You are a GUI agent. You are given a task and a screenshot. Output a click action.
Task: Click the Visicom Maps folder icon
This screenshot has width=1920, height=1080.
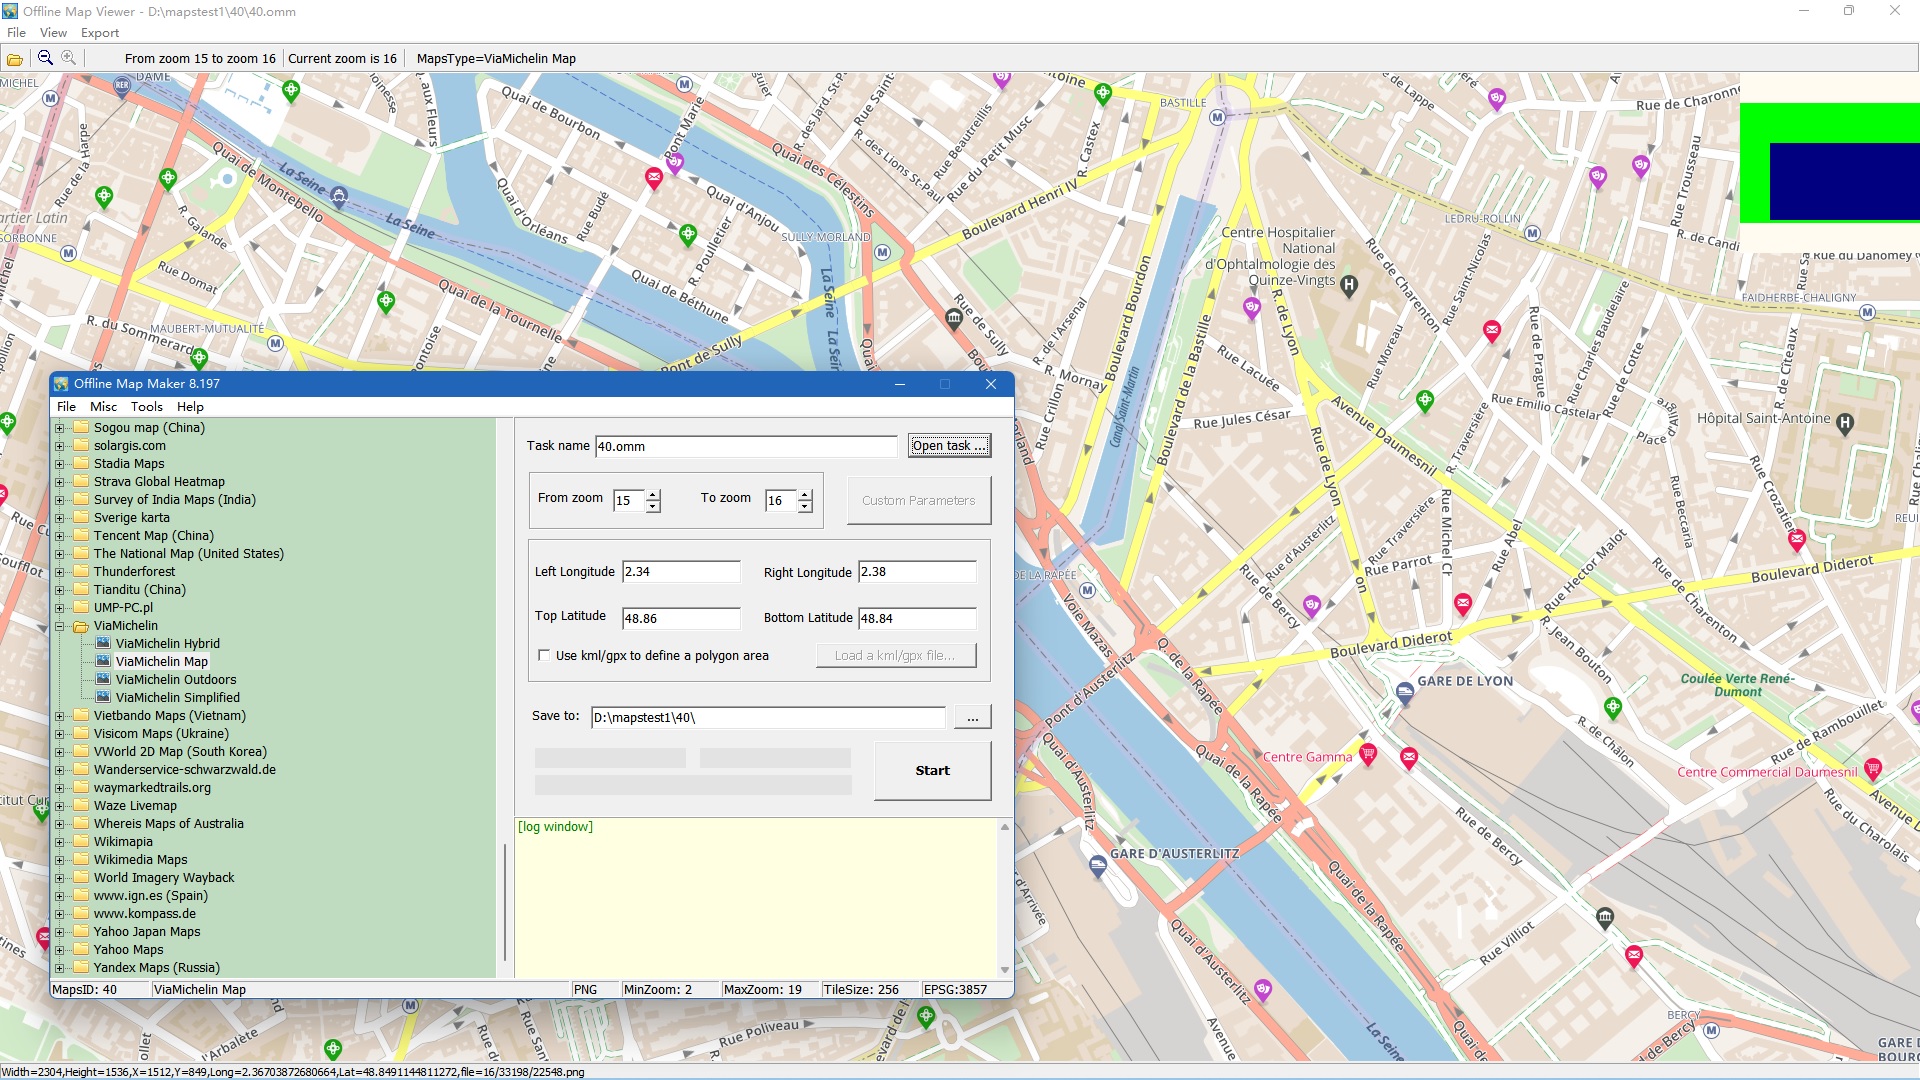[x=81, y=734]
